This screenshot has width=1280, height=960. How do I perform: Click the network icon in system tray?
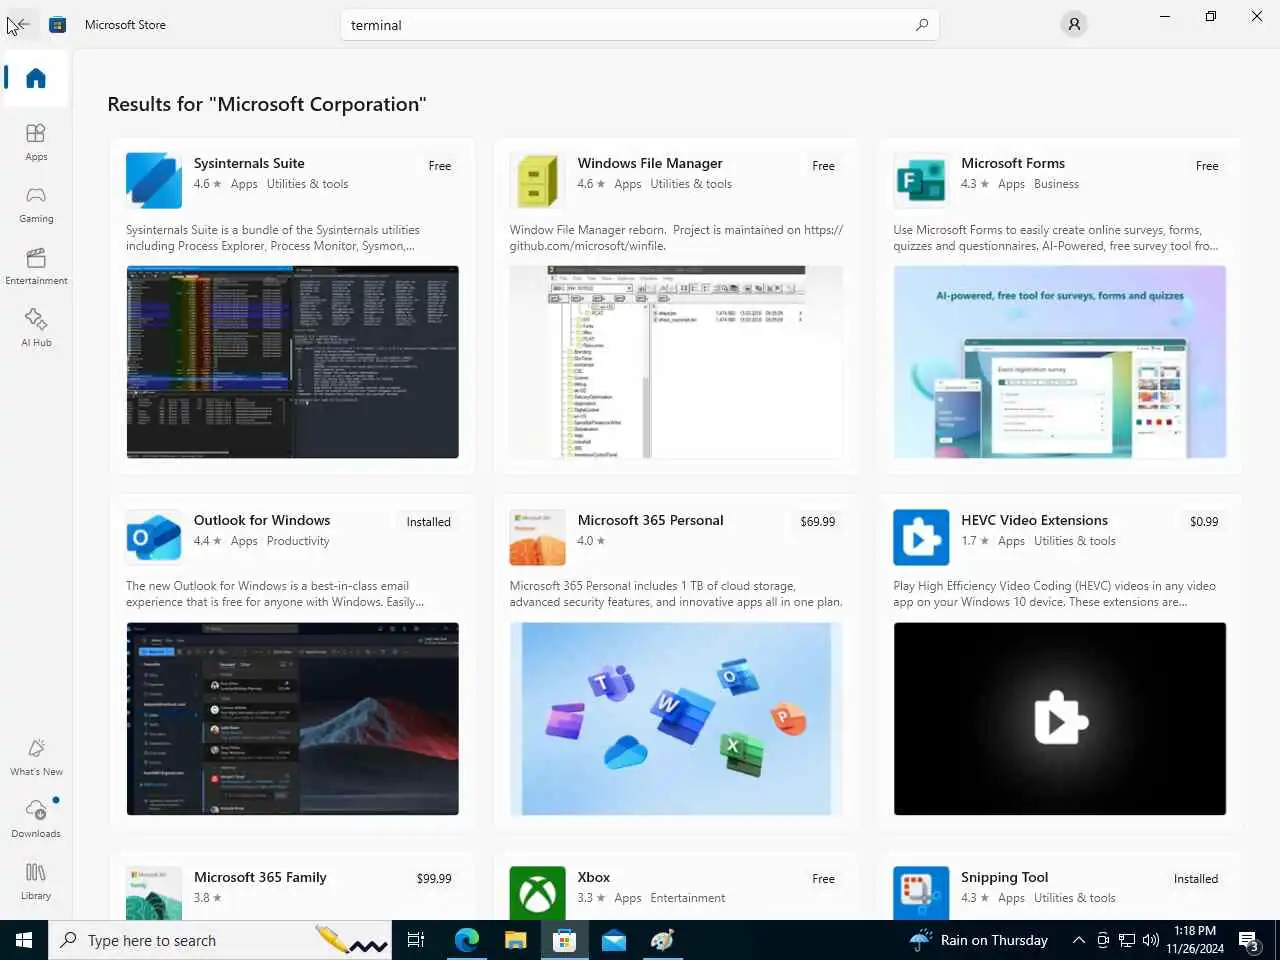click(x=1127, y=940)
